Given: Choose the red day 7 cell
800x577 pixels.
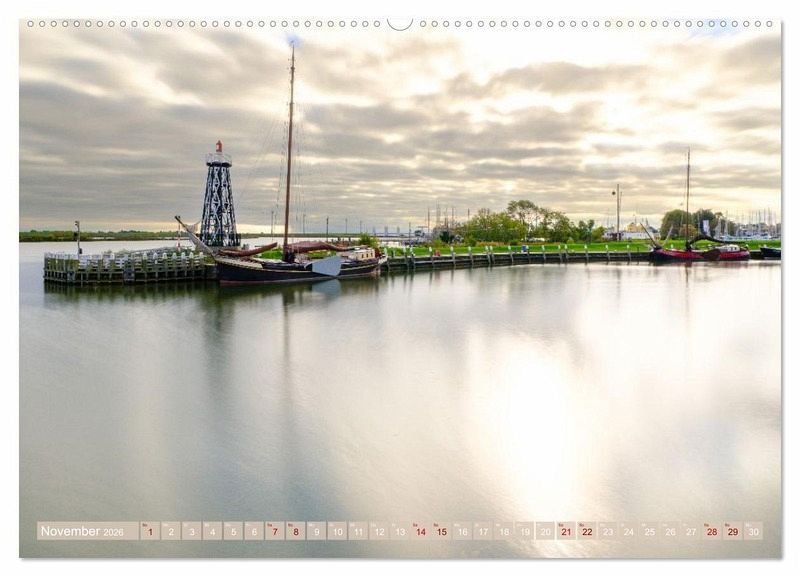Looking at the screenshot, I should [x=275, y=531].
